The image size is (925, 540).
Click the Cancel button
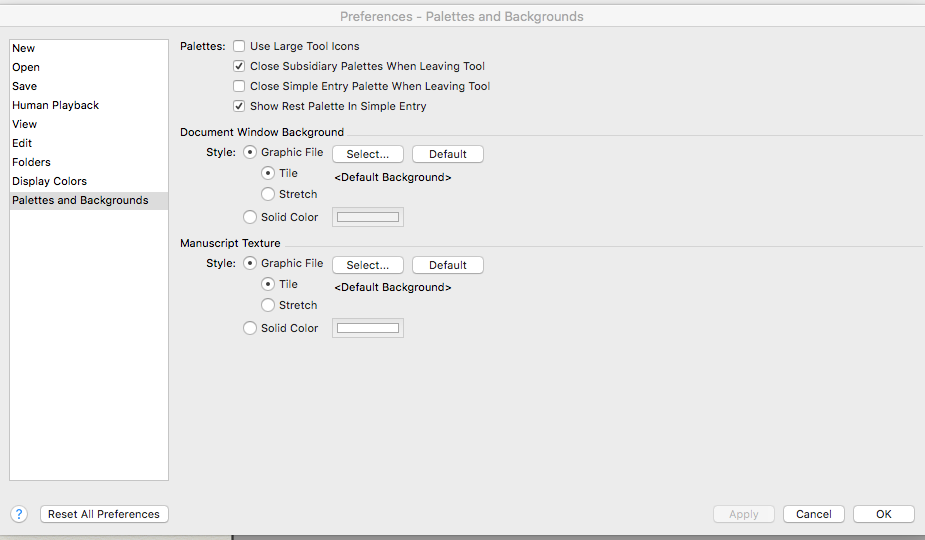(813, 514)
